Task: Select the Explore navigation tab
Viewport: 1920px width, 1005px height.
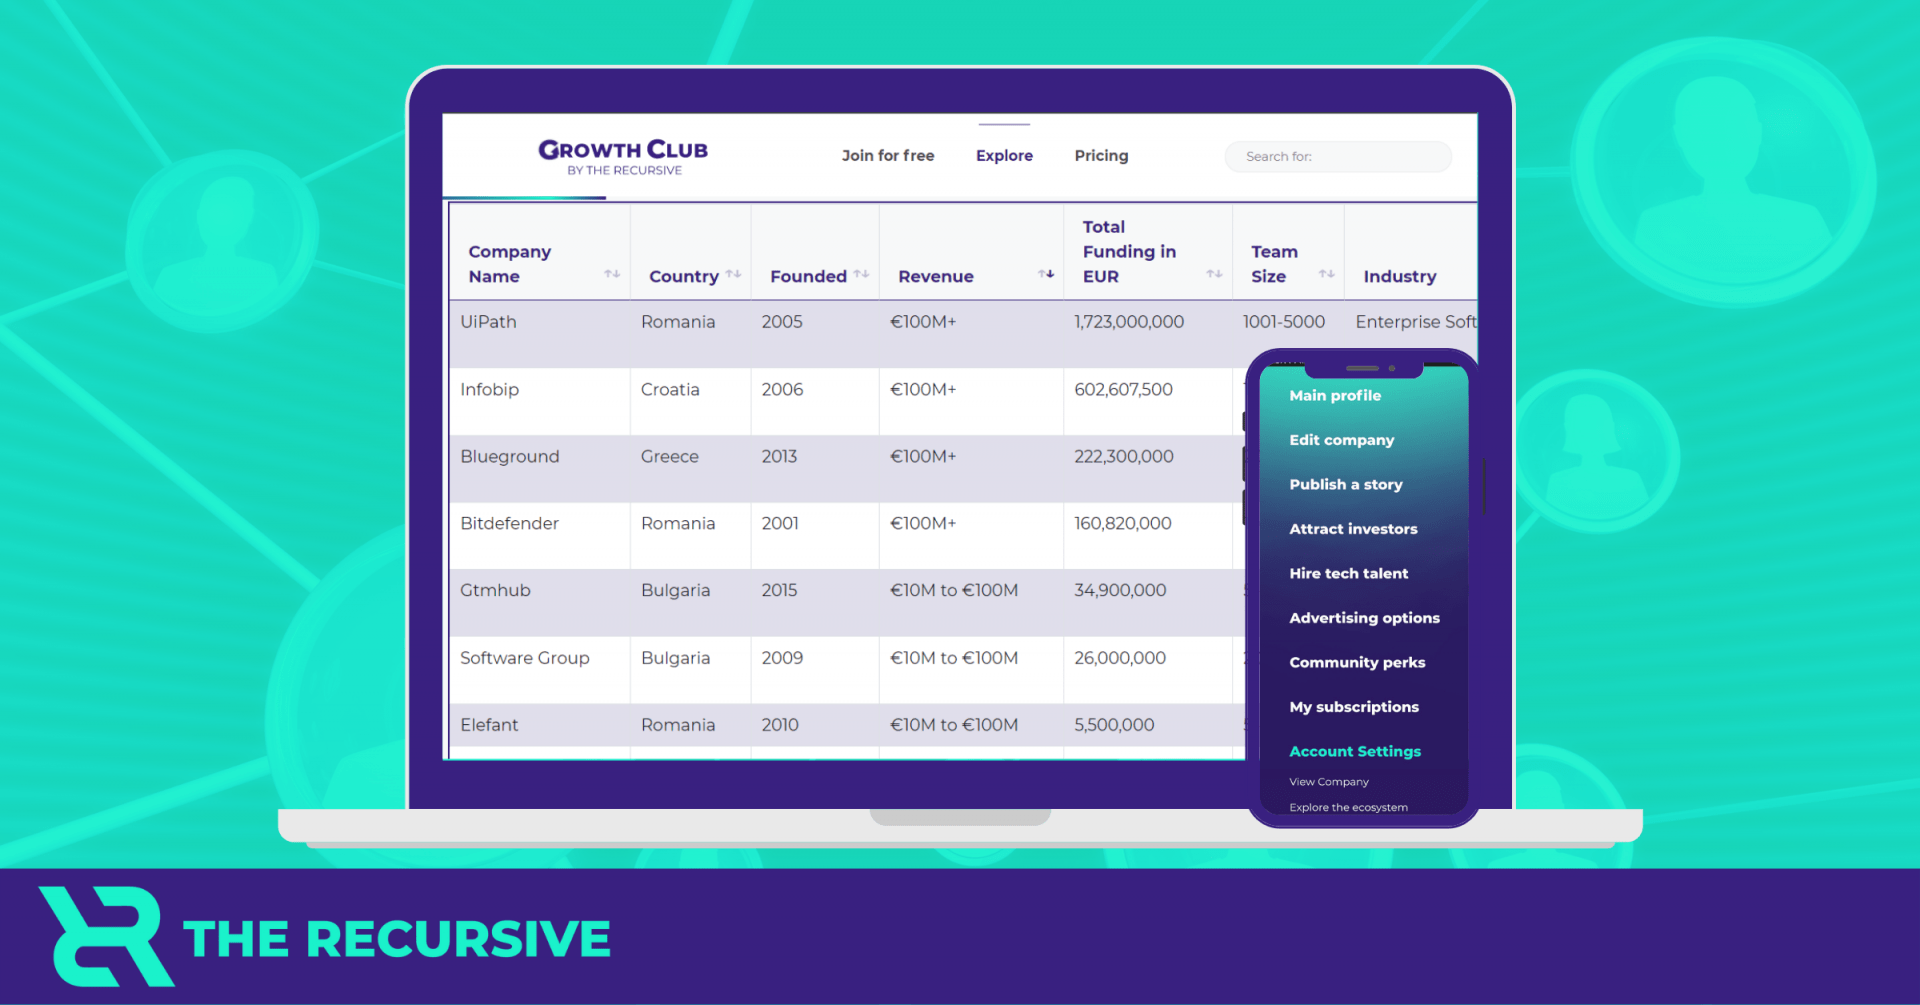Action: [1004, 155]
